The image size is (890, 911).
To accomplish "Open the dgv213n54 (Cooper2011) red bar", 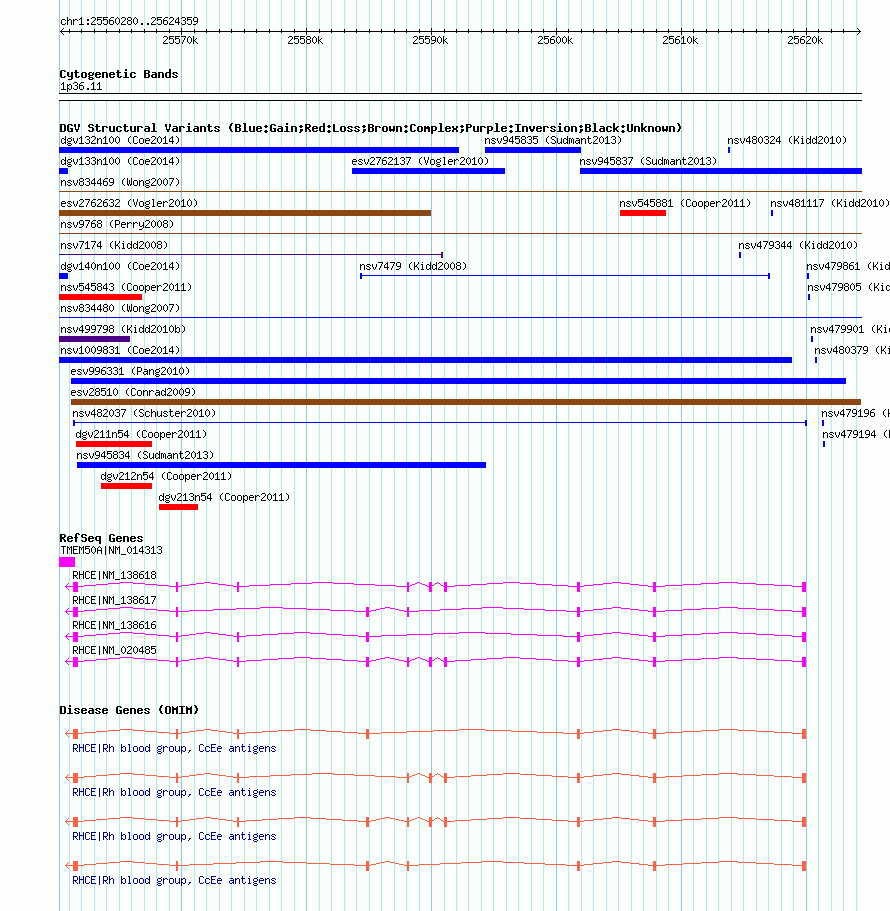I will coord(178,507).
